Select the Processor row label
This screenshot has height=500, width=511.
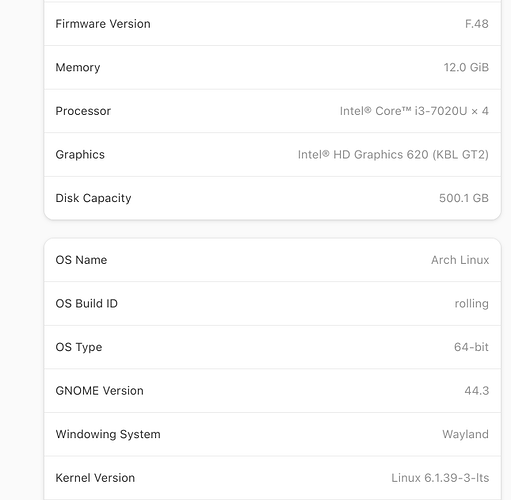83,111
